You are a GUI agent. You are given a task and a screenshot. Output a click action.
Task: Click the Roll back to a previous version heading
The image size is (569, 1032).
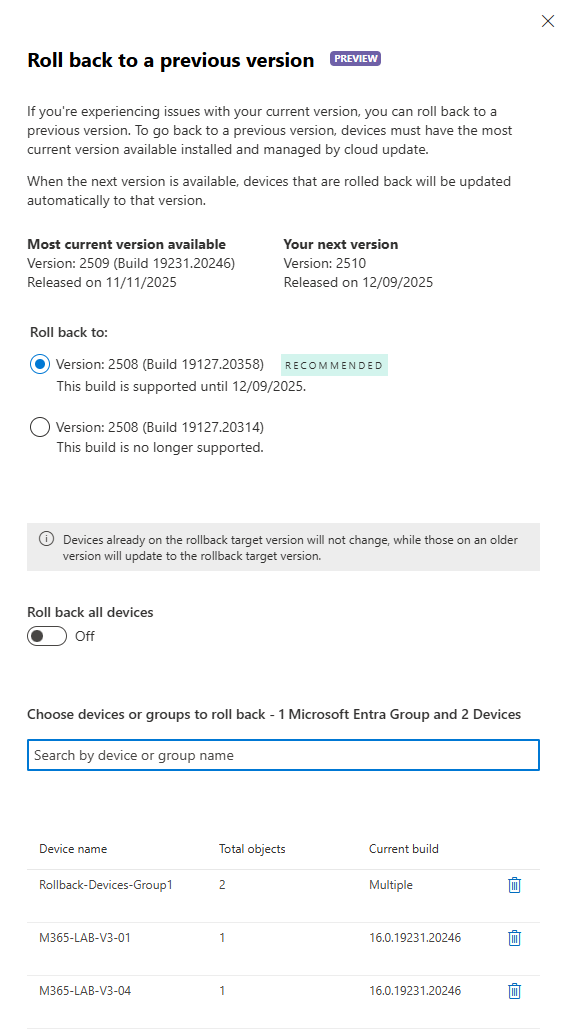(171, 60)
